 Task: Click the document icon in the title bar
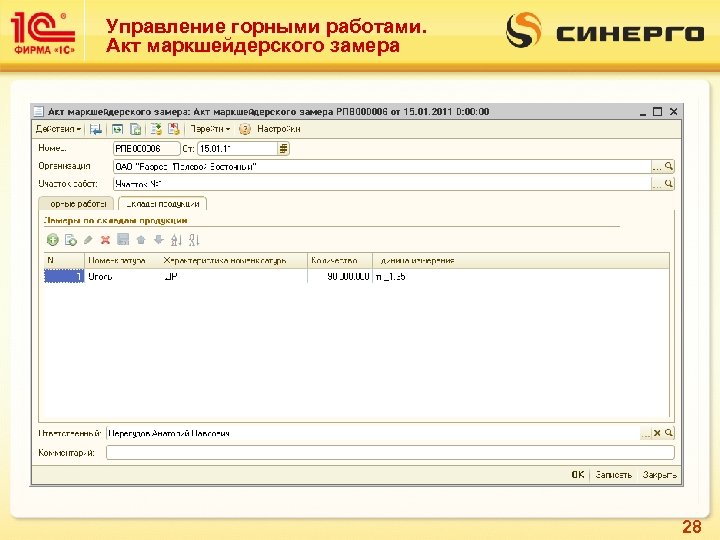click(x=39, y=112)
